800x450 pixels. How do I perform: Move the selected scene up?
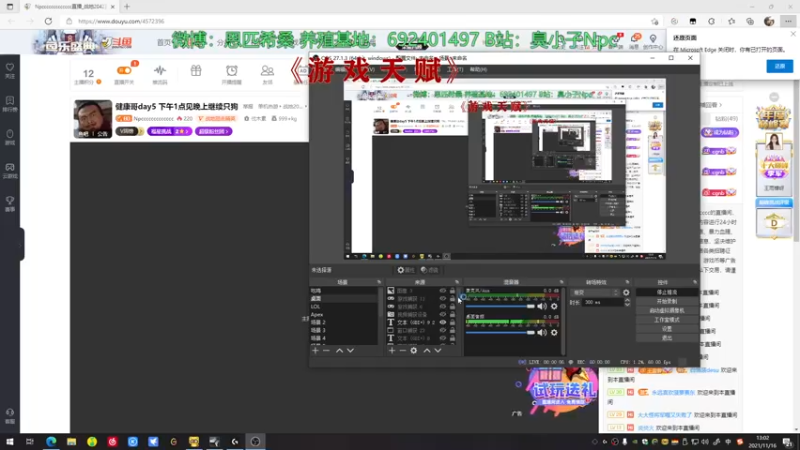(x=339, y=351)
